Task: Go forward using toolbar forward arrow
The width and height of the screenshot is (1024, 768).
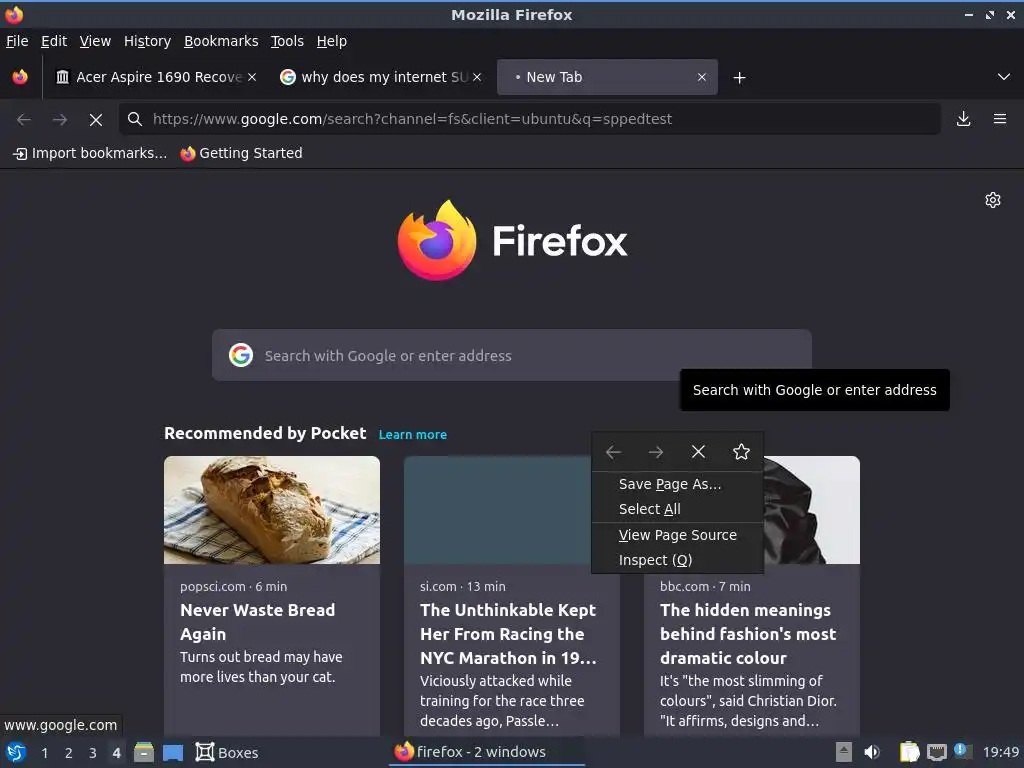Action: 60,120
